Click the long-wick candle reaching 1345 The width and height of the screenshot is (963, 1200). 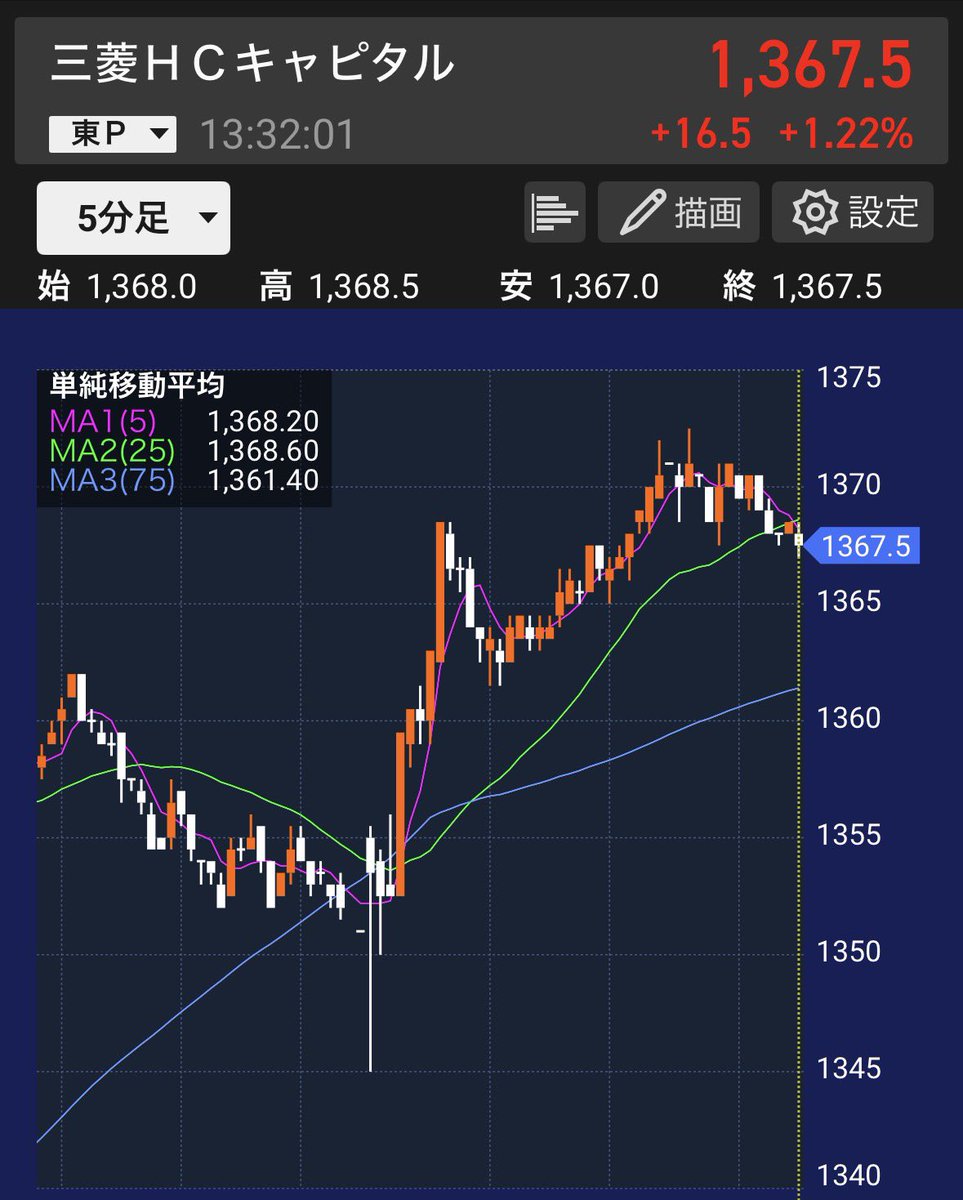coord(371,950)
